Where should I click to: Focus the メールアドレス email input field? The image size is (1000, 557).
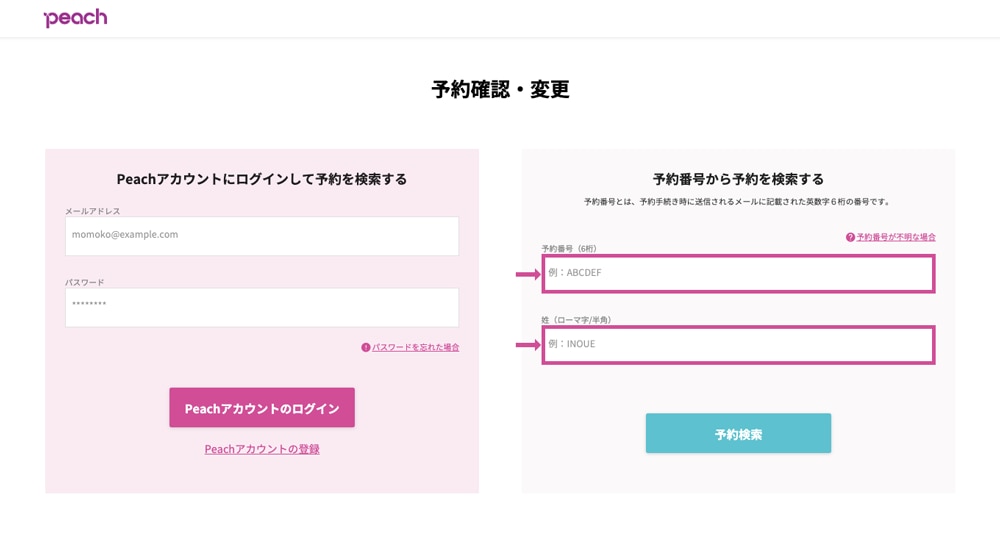click(261, 236)
